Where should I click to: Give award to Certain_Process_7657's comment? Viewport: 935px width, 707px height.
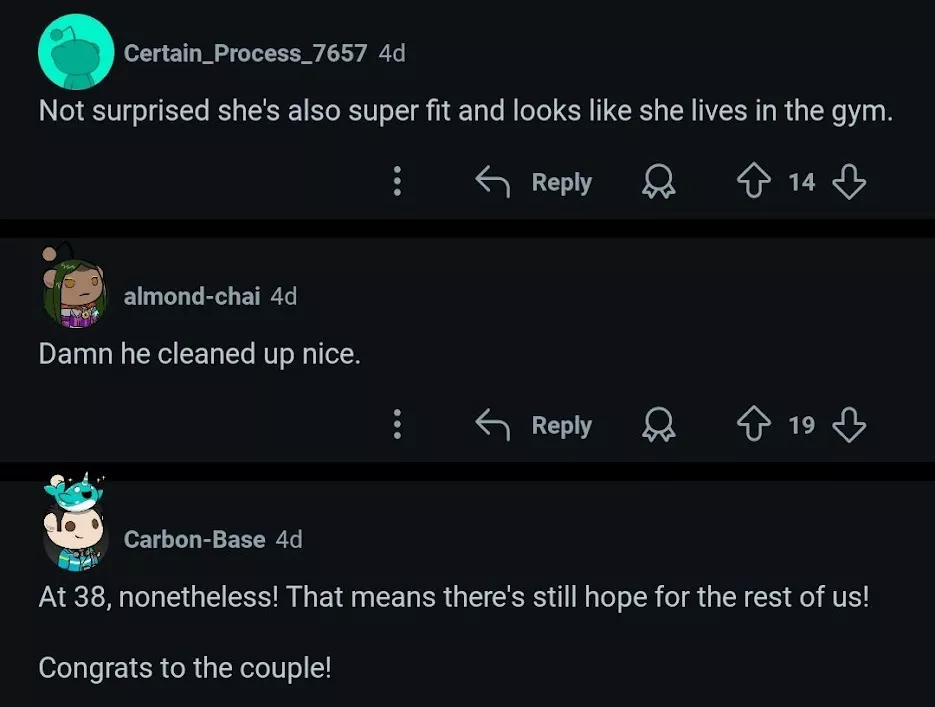tap(658, 182)
